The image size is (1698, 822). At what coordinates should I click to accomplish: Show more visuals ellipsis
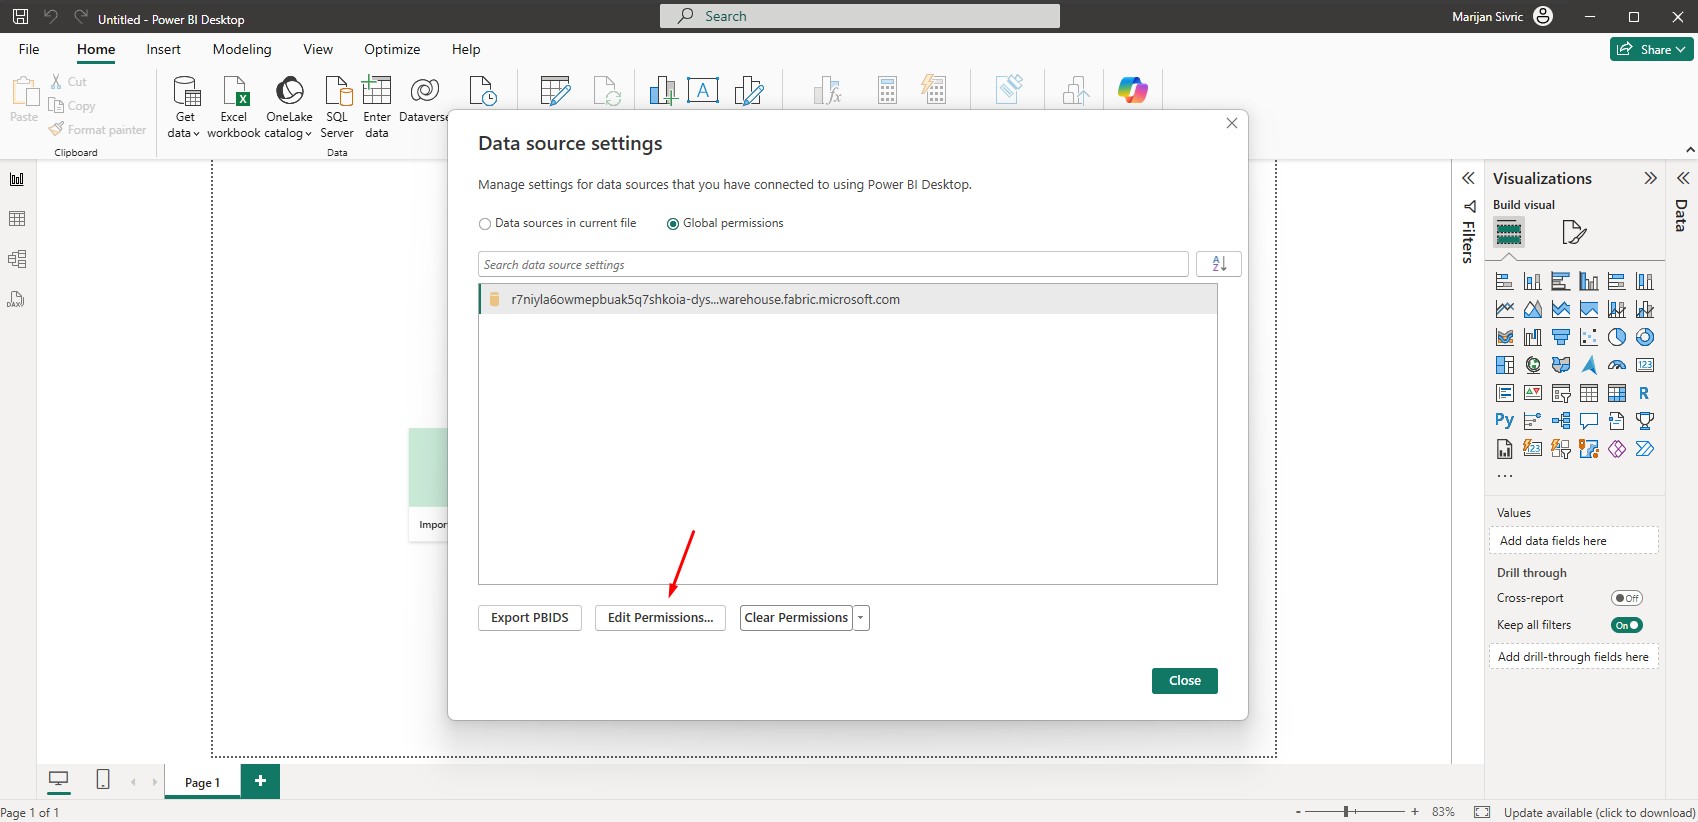click(1505, 476)
